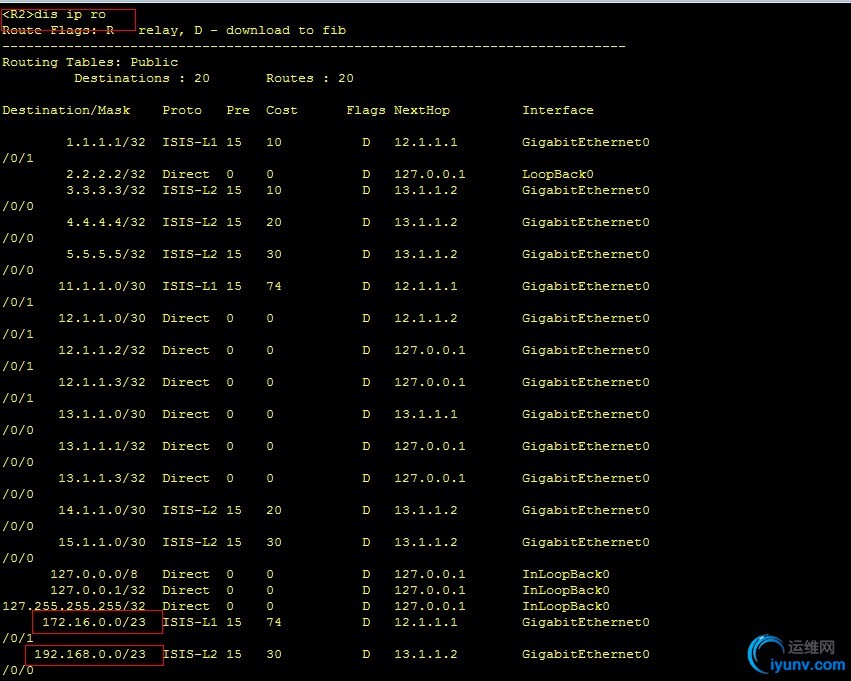The height and width of the screenshot is (681, 851).
Task: Click 'GigabitEthernet0' in the 14.1.1.0/30 row
Action: click(586, 510)
